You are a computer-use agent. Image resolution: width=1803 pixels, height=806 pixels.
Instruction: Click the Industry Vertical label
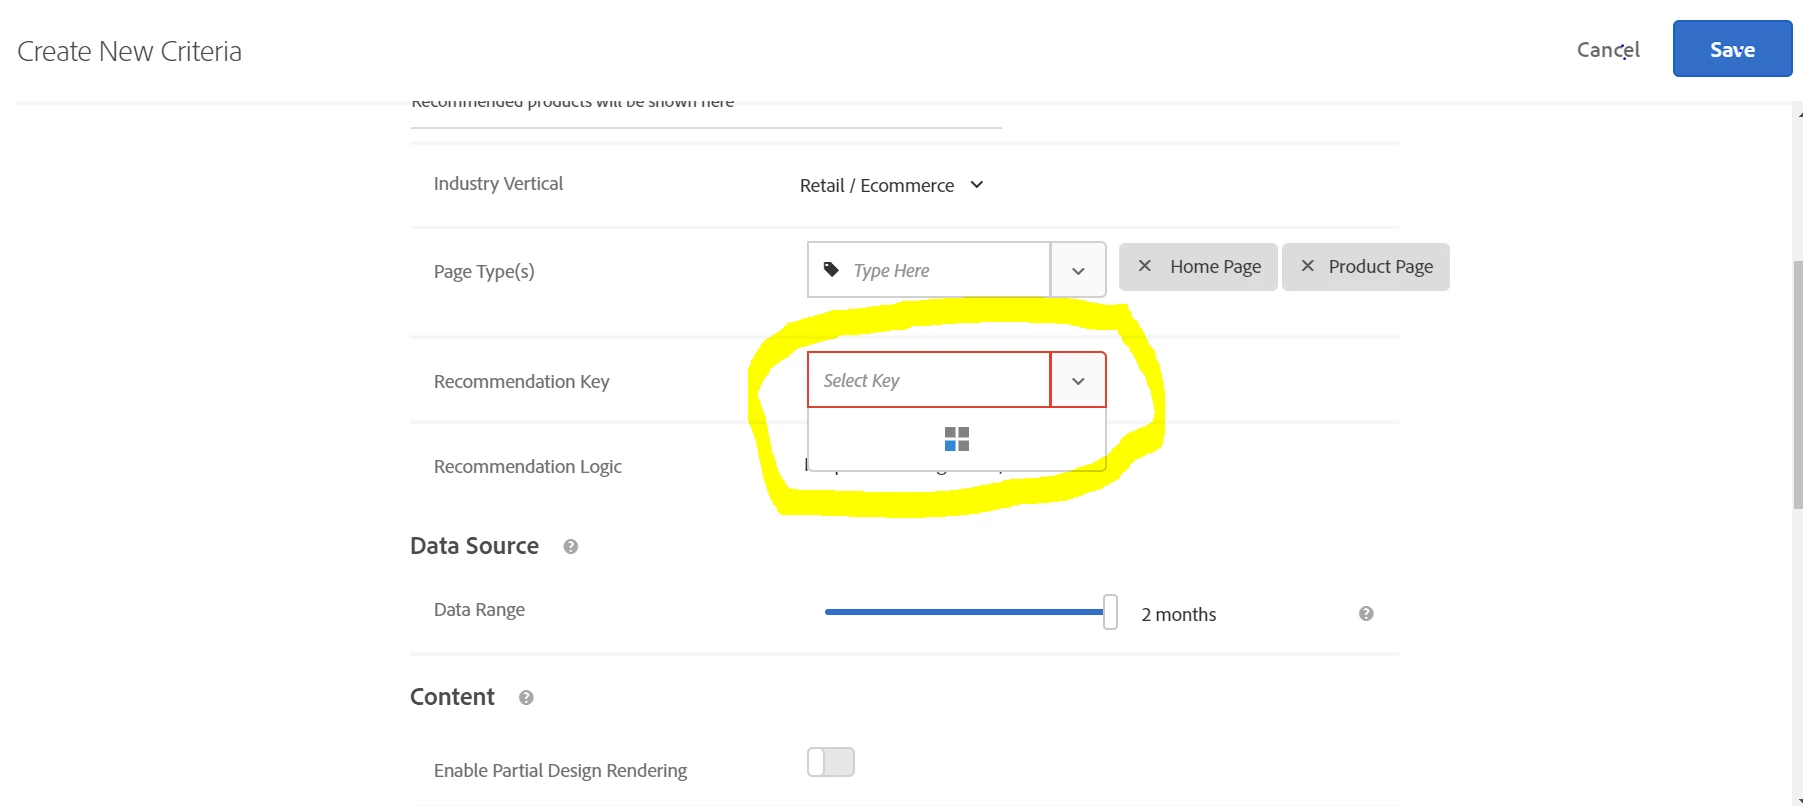pyautogui.click(x=498, y=183)
